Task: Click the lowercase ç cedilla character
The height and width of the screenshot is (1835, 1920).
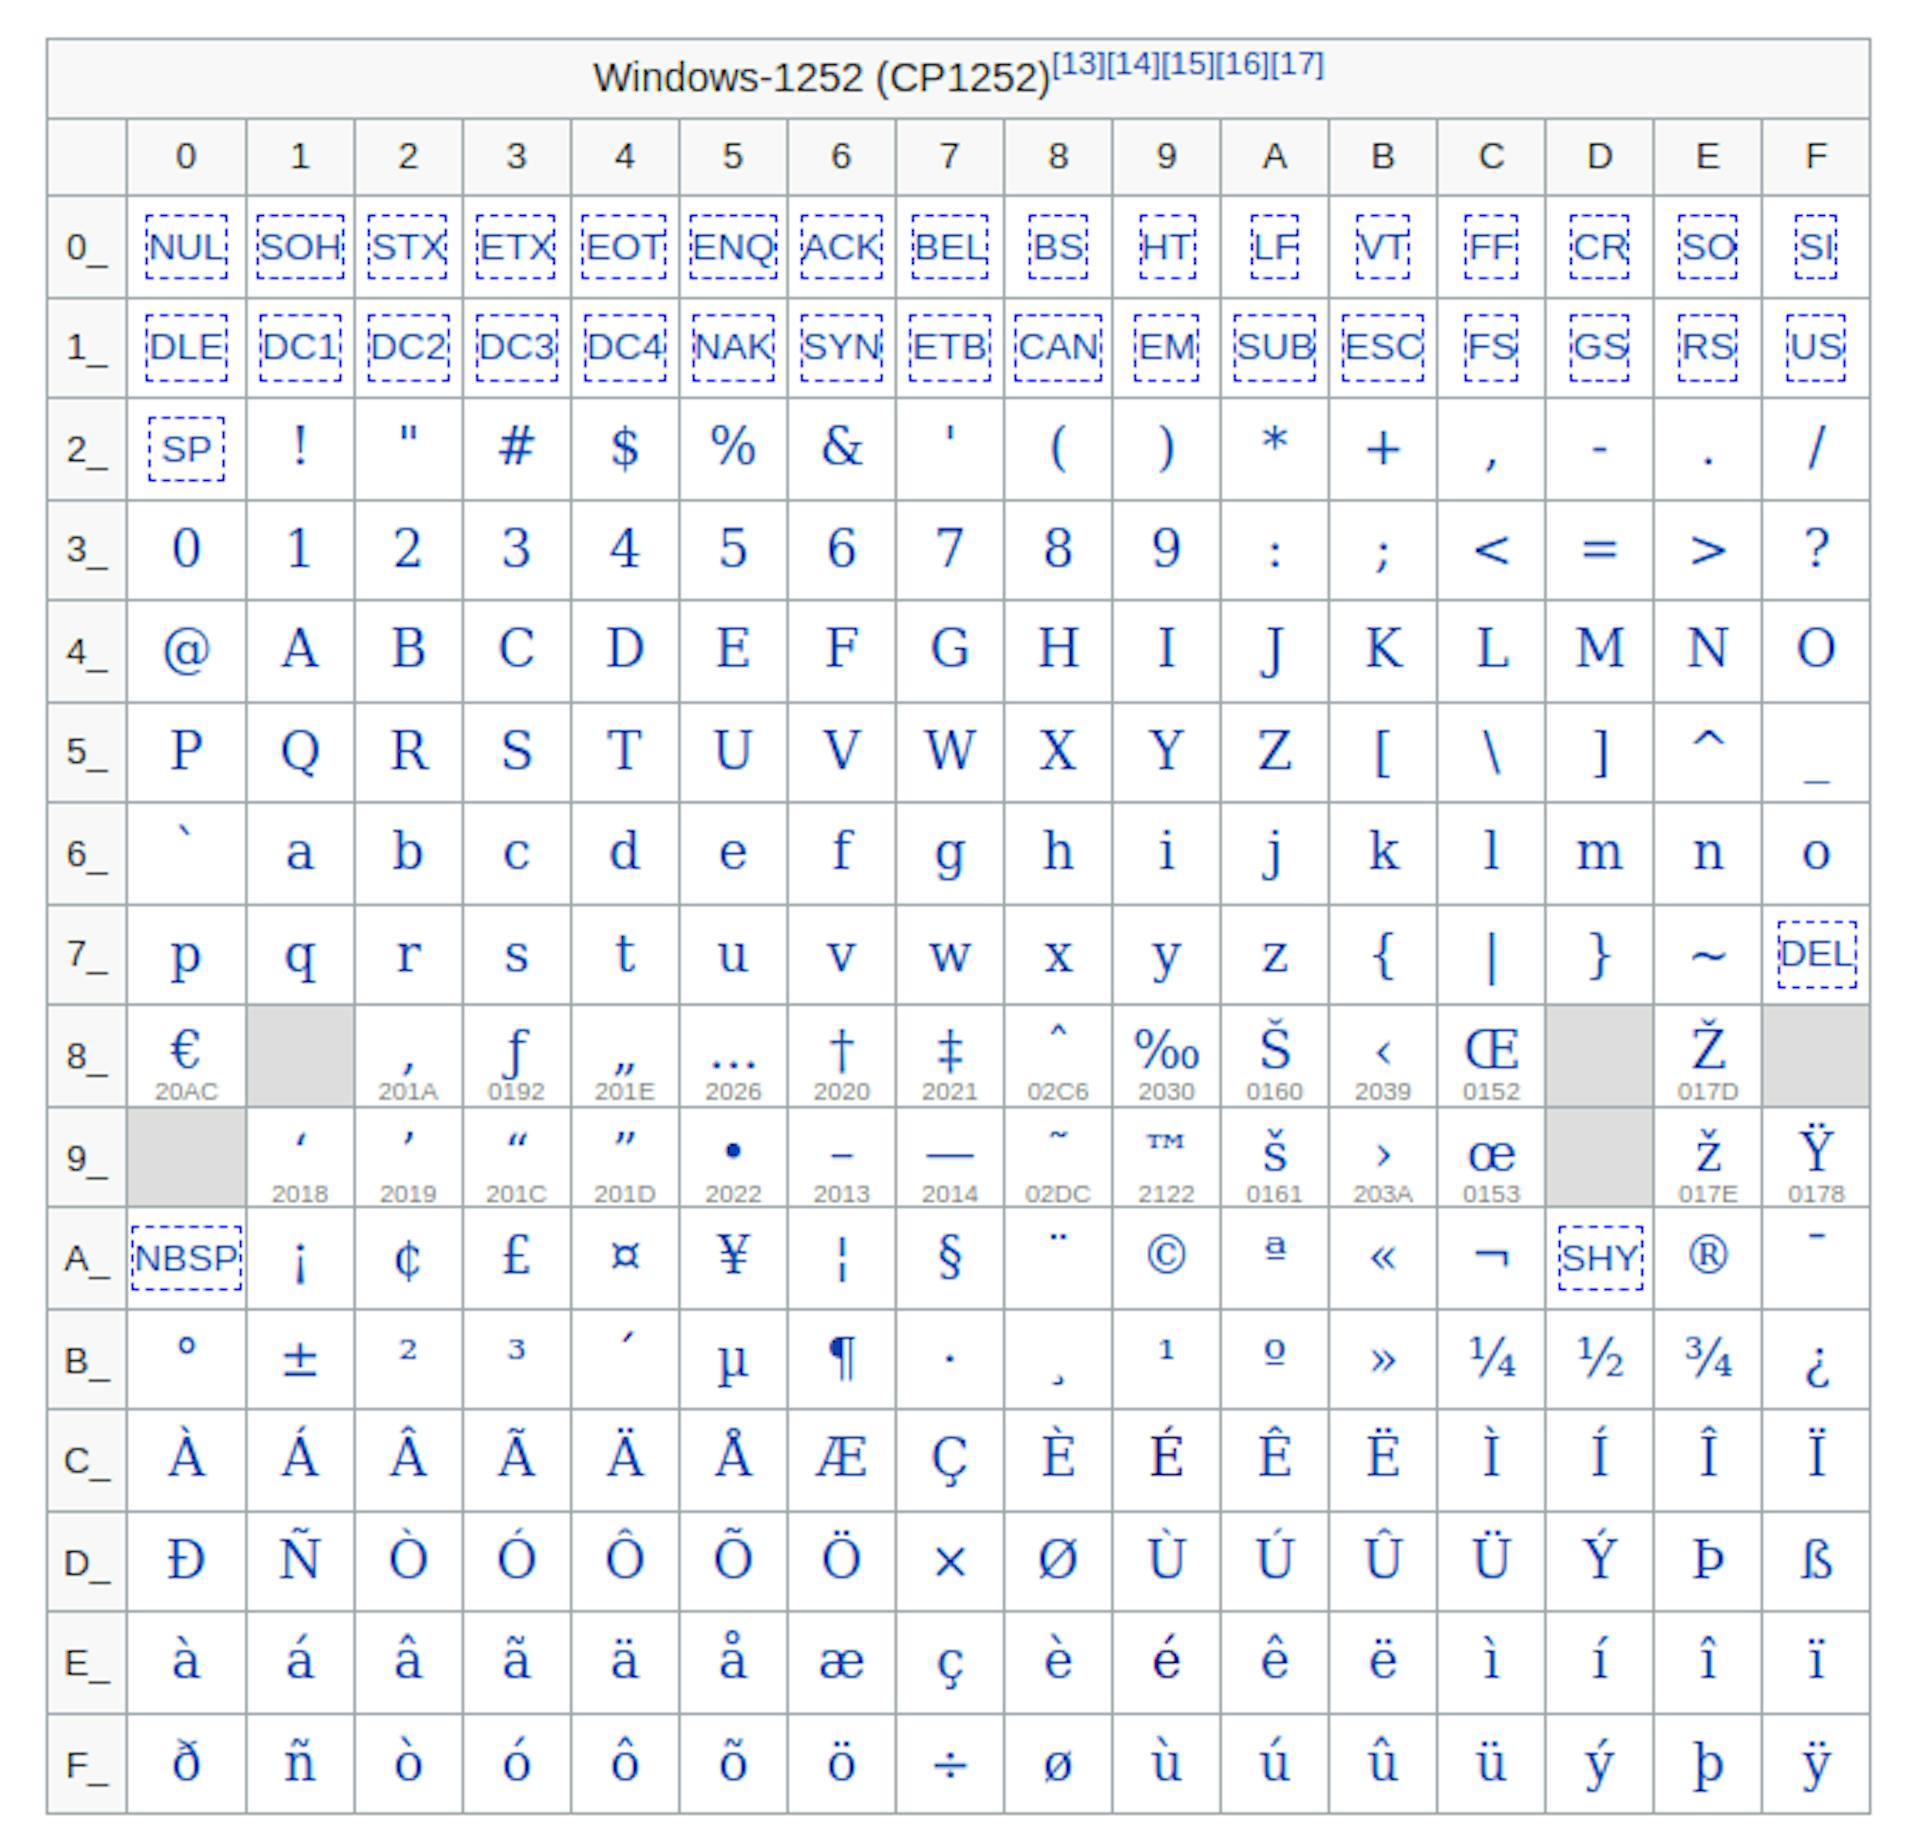Action: tap(950, 1666)
